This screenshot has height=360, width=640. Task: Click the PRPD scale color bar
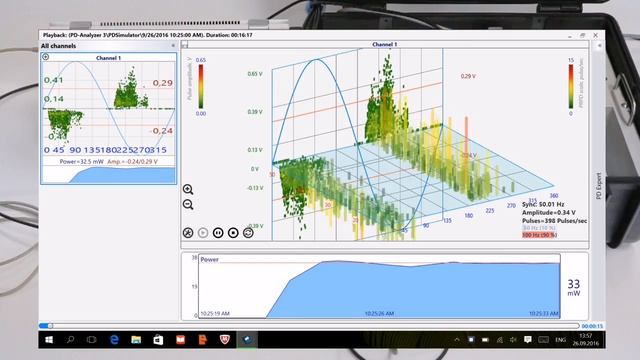point(571,87)
